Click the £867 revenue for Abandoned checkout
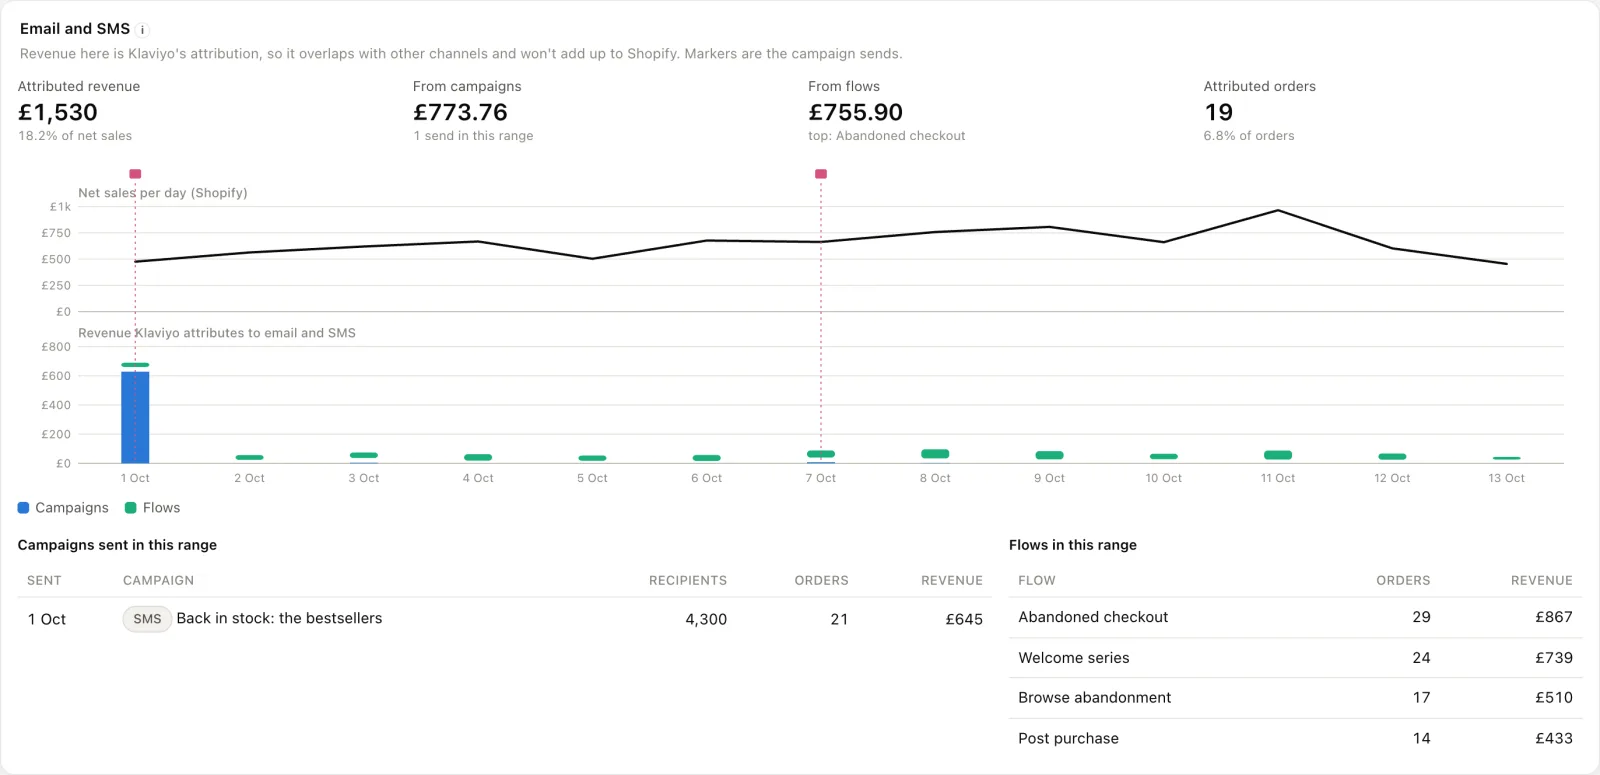 pyautogui.click(x=1554, y=617)
